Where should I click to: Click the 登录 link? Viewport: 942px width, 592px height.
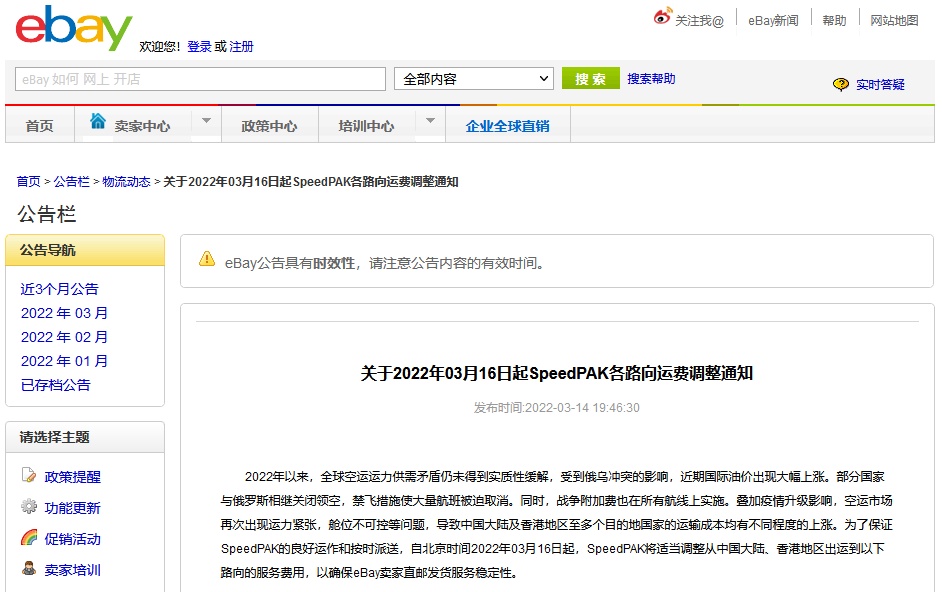pos(199,46)
